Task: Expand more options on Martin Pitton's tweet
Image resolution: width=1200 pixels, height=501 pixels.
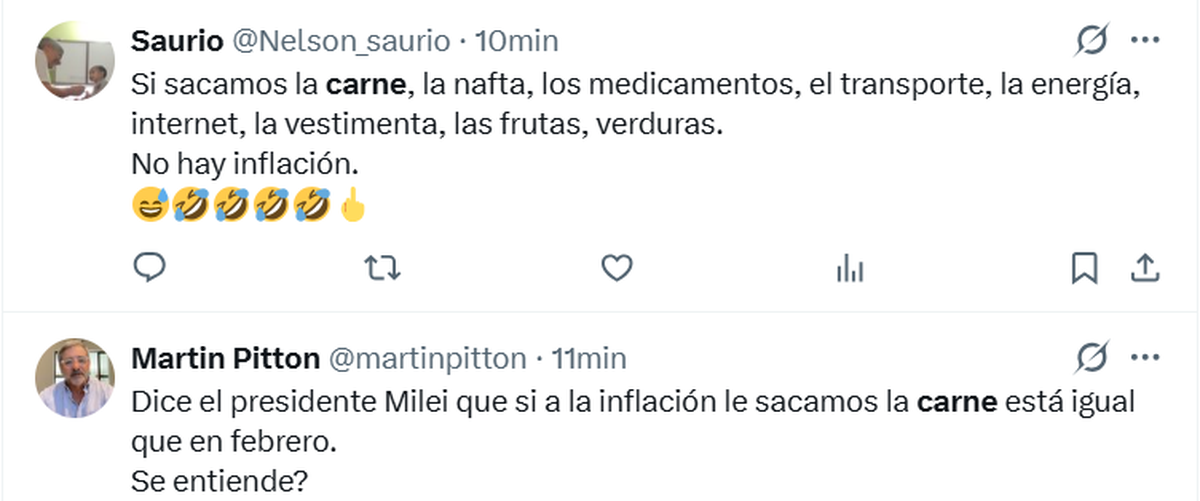Action: 1144,357
